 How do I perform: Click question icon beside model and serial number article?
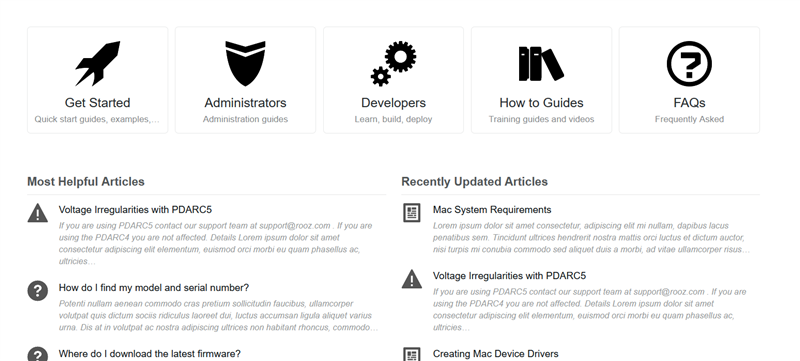click(38, 291)
